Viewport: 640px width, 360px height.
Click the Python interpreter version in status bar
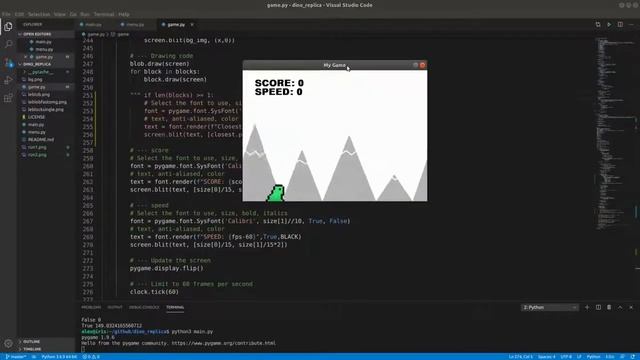coord(59,357)
